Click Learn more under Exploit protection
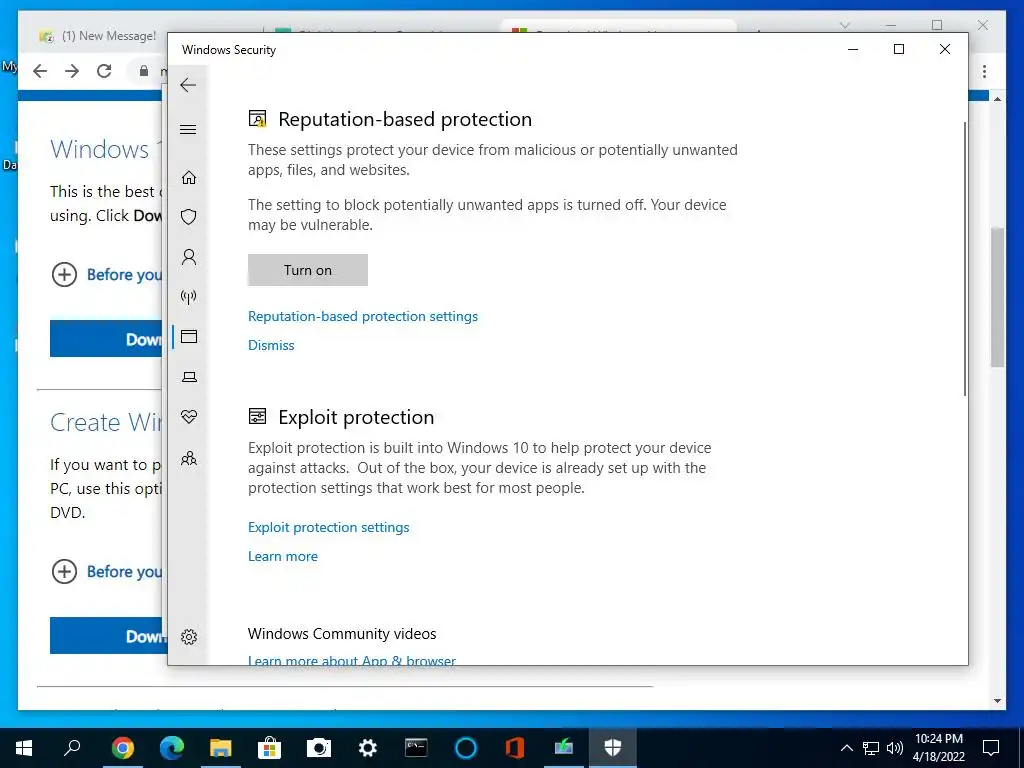 click(x=283, y=556)
